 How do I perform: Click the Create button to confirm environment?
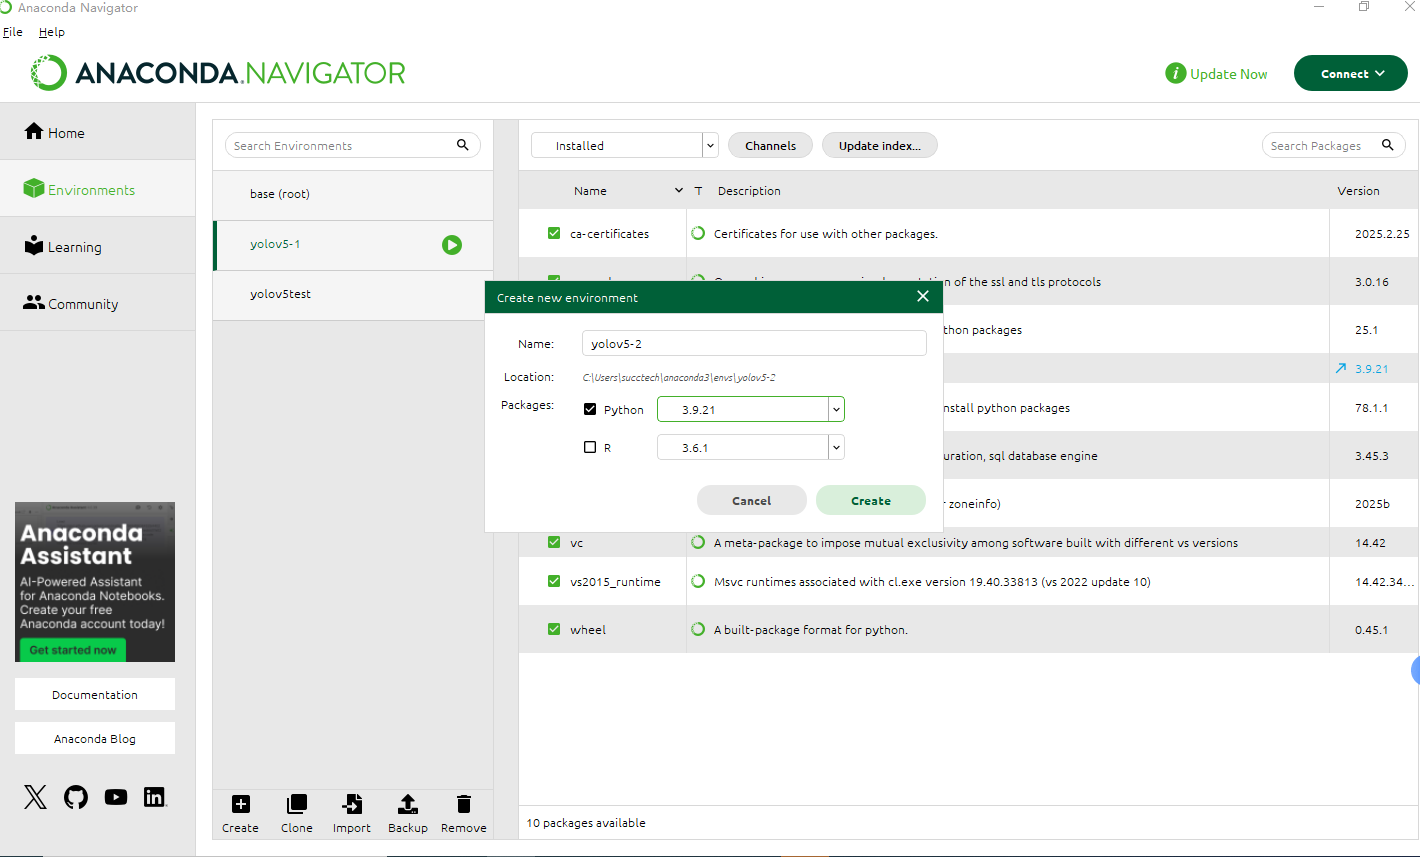point(870,500)
